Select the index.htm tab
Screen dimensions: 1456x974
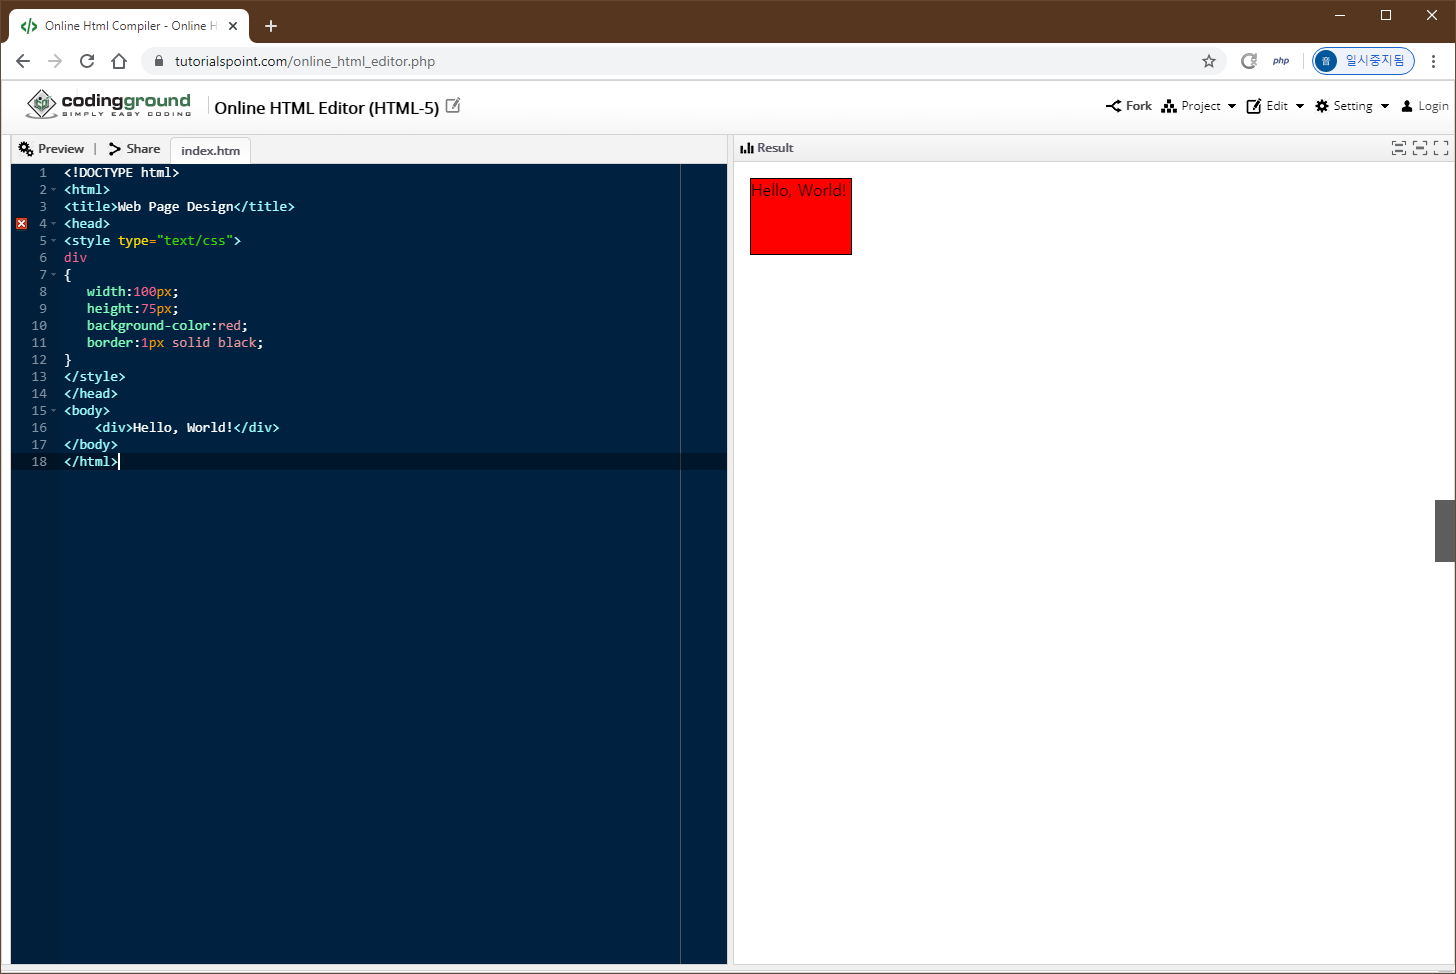coord(210,151)
